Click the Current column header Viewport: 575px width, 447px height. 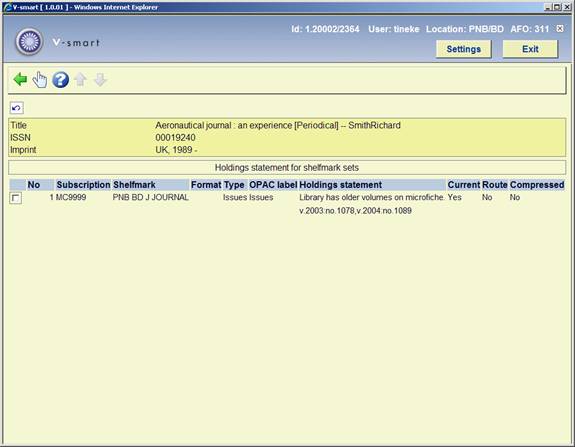[464, 185]
